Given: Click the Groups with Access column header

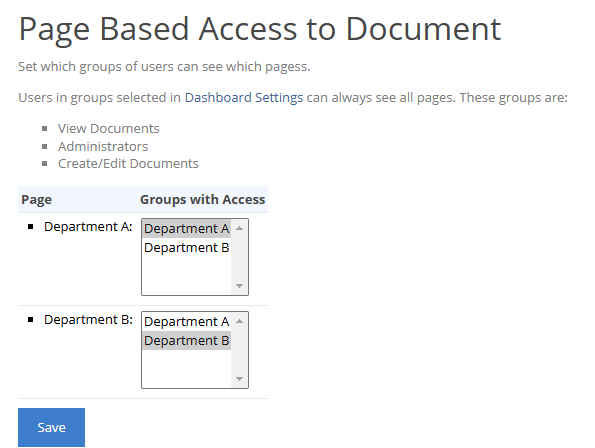Looking at the screenshot, I should (x=202, y=200).
